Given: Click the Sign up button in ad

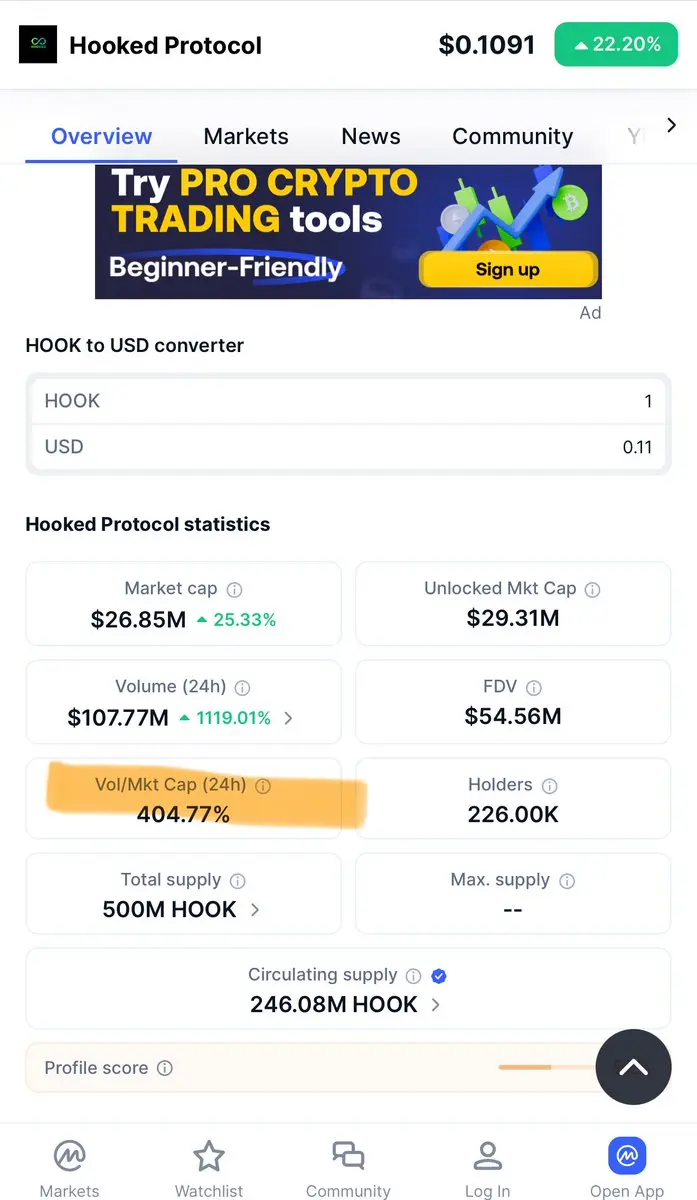Looking at the screenshot, I should click(508, 269).
